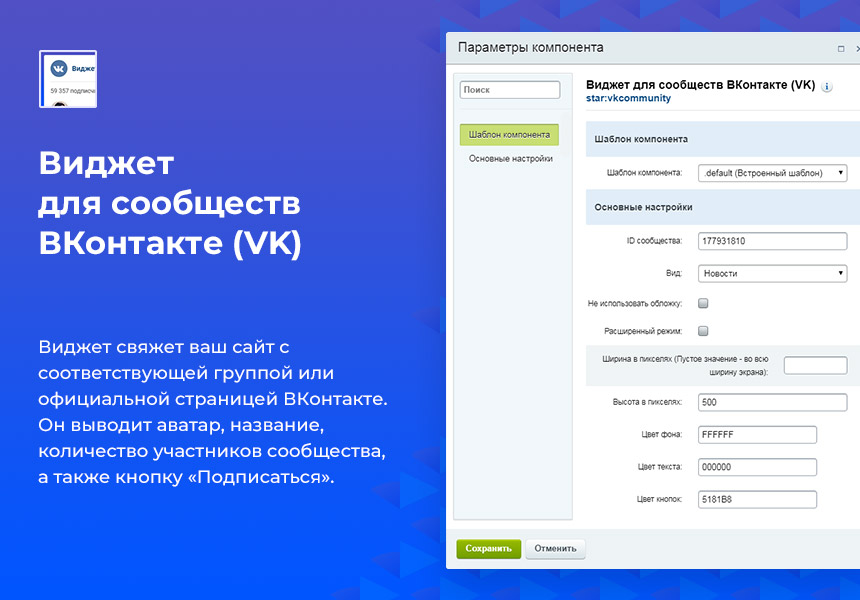860x600 pixels.
Task: Click the Поиск search box
Action: [509, 89]
